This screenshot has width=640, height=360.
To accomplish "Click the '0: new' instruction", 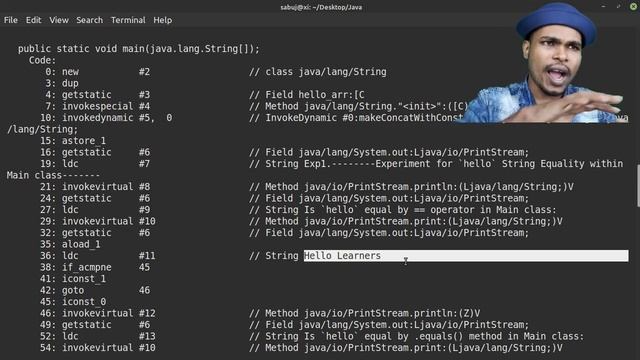I will pyautogui.click(x=98, y=72).
